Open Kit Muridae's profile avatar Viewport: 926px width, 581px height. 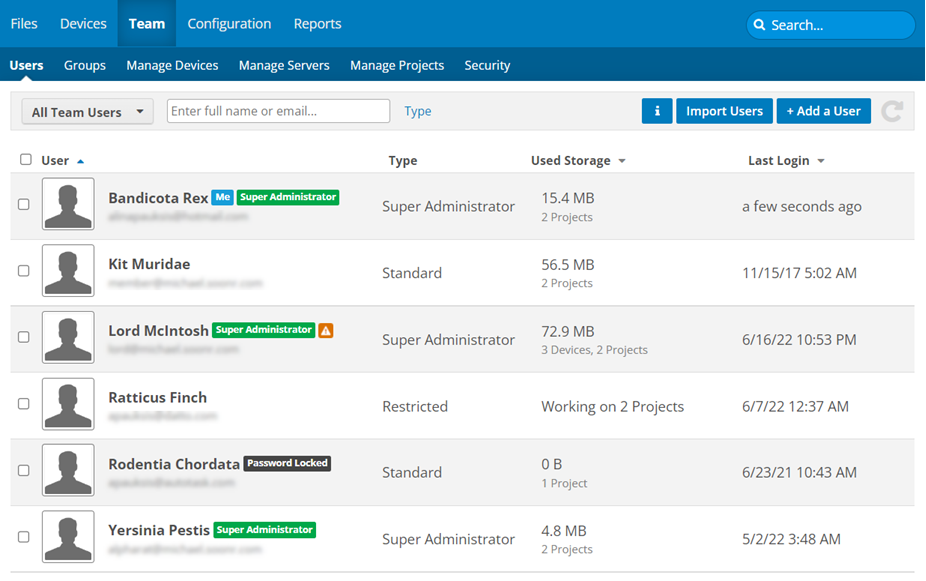pyautogui.click(x=68, y=271)
